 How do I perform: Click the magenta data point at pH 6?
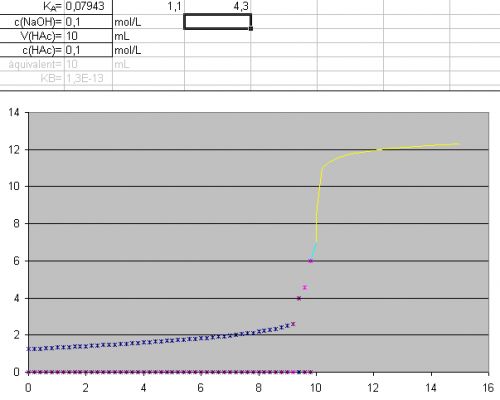tap(310, 261)
